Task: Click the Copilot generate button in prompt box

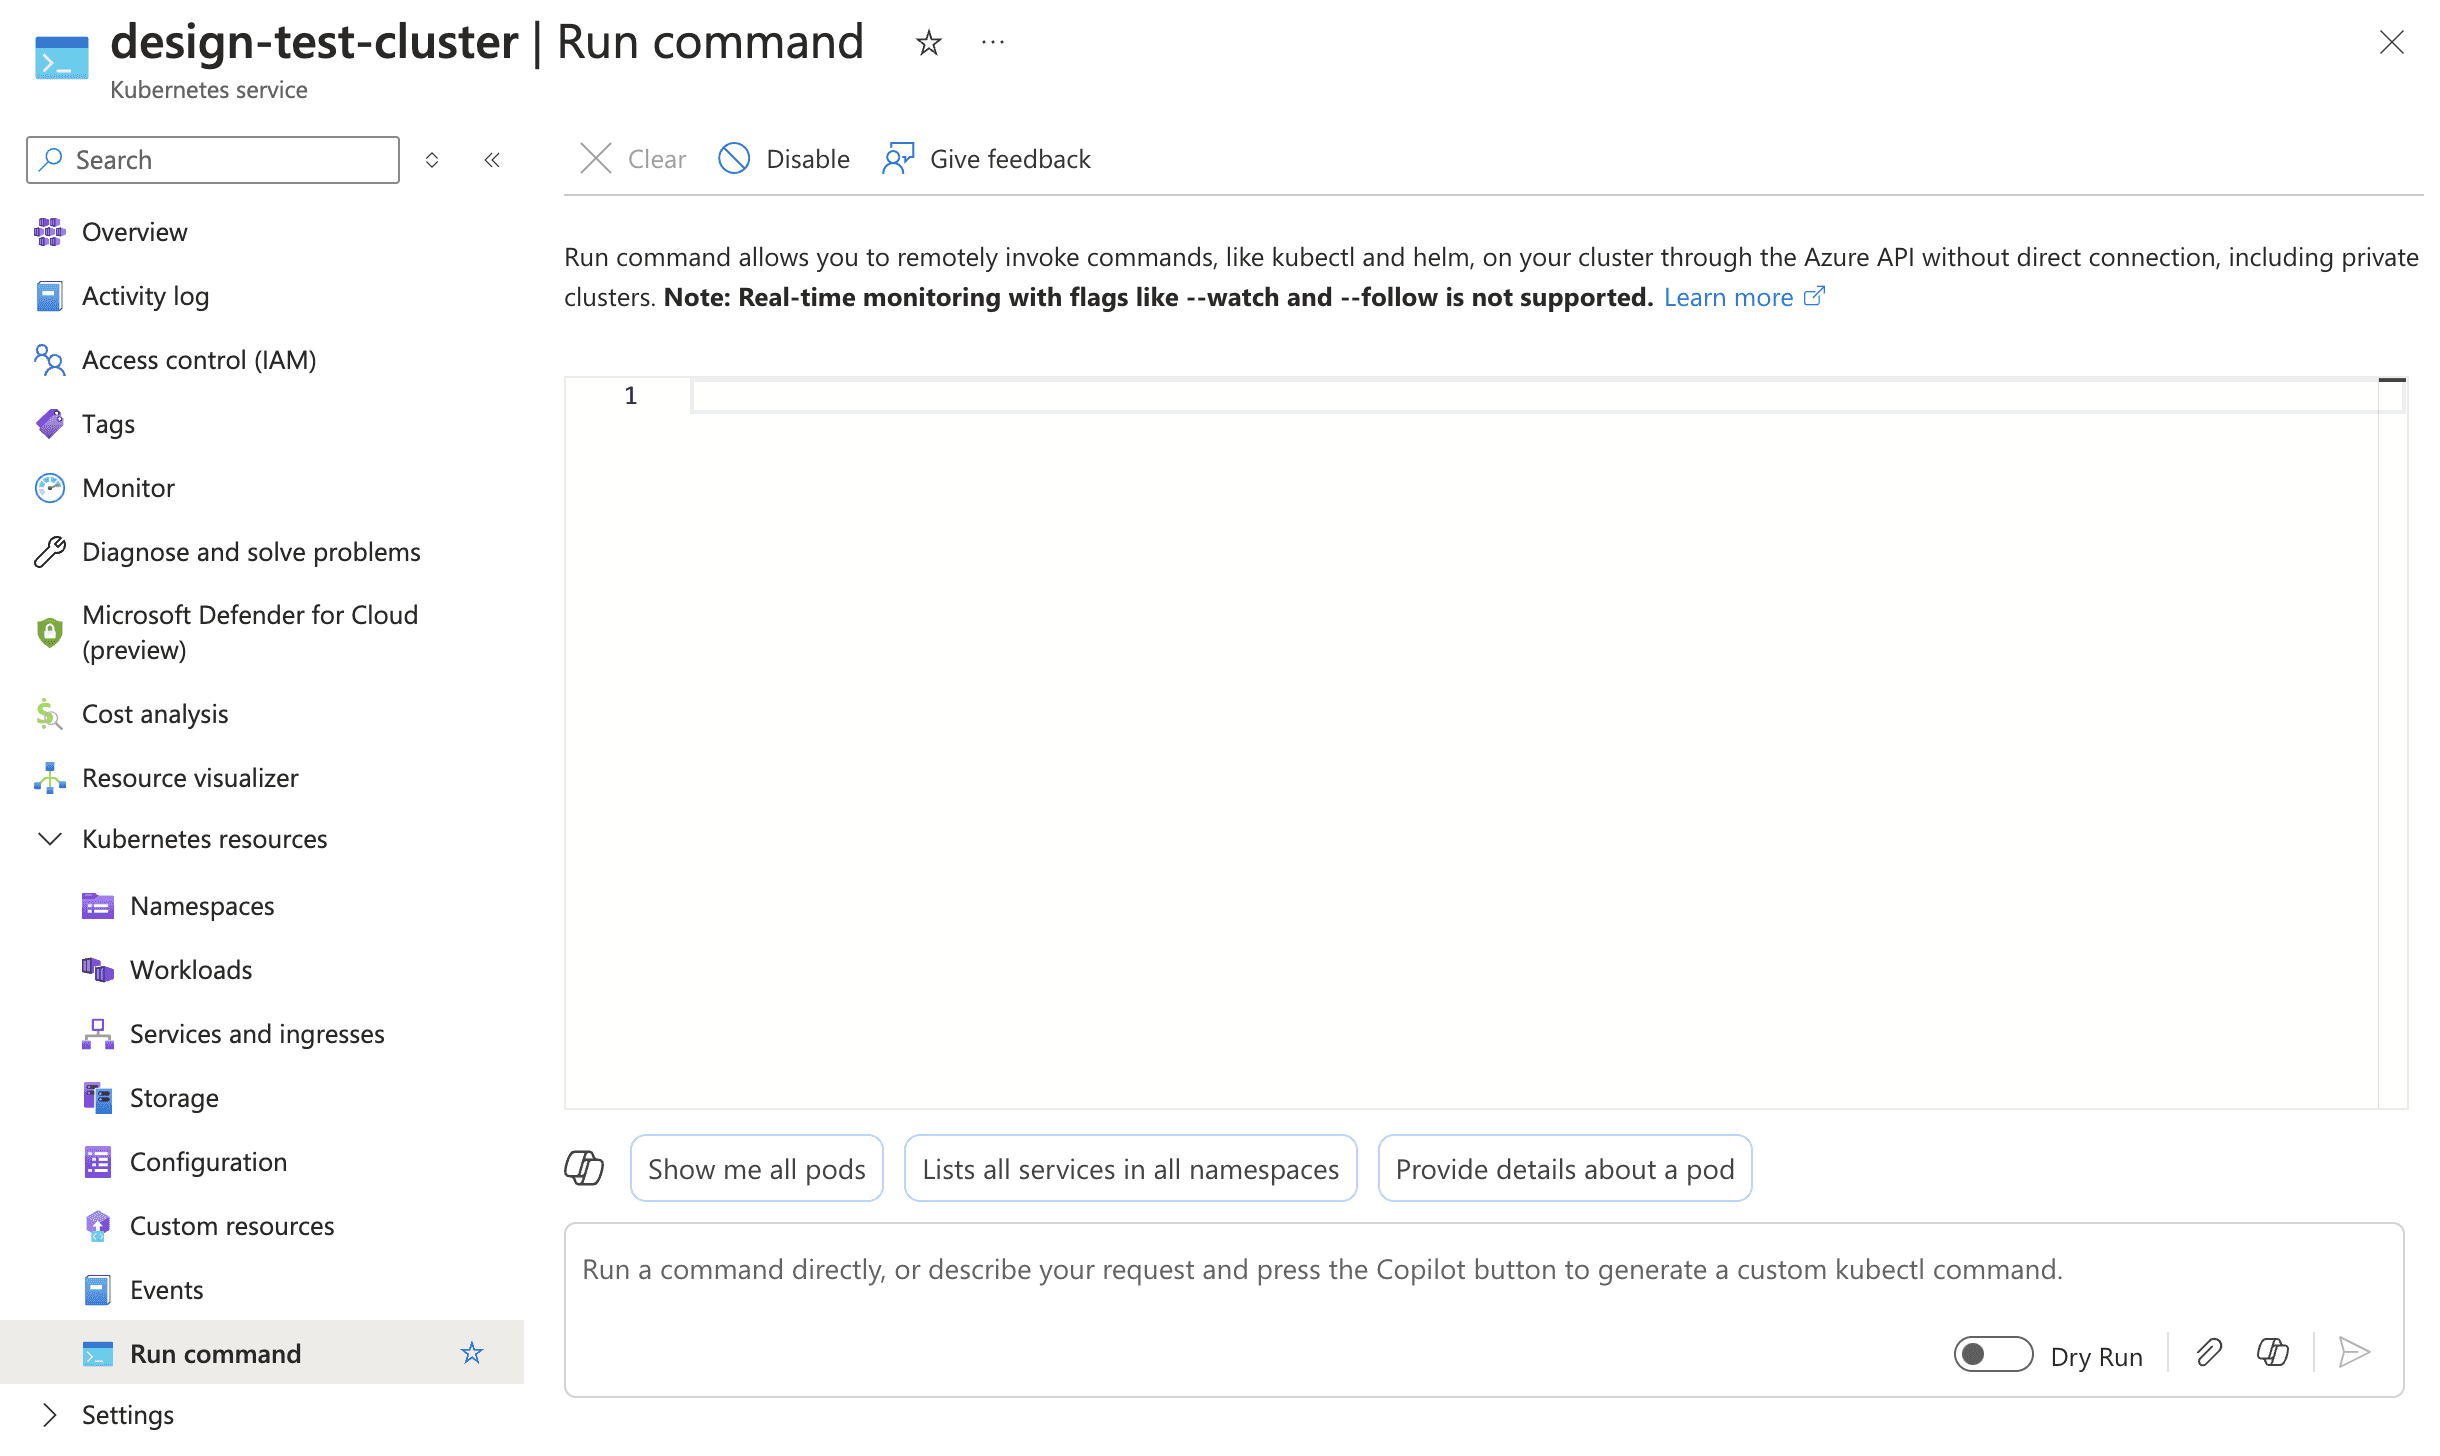Action: click(2273, 1354)
